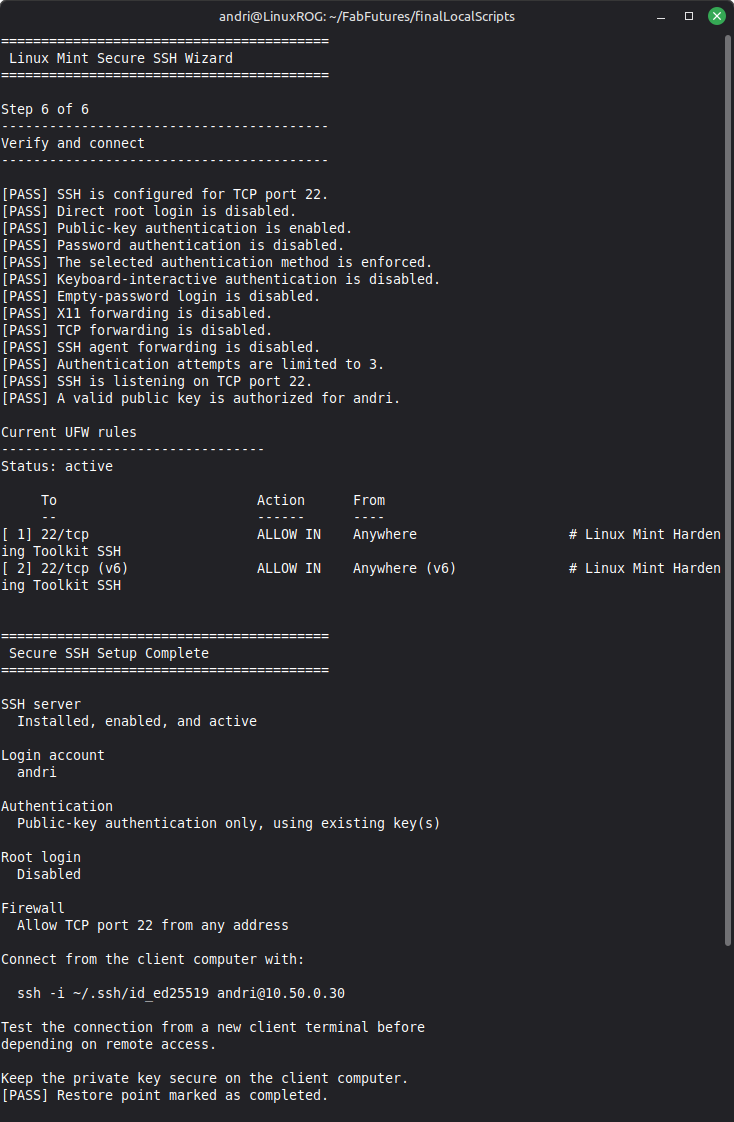Click the 'ssh -i ~/.ssh/id_ed25519 andri@10.50.0.30' command
Viewport: 734px width, 1122px height.
click(181, 993)
